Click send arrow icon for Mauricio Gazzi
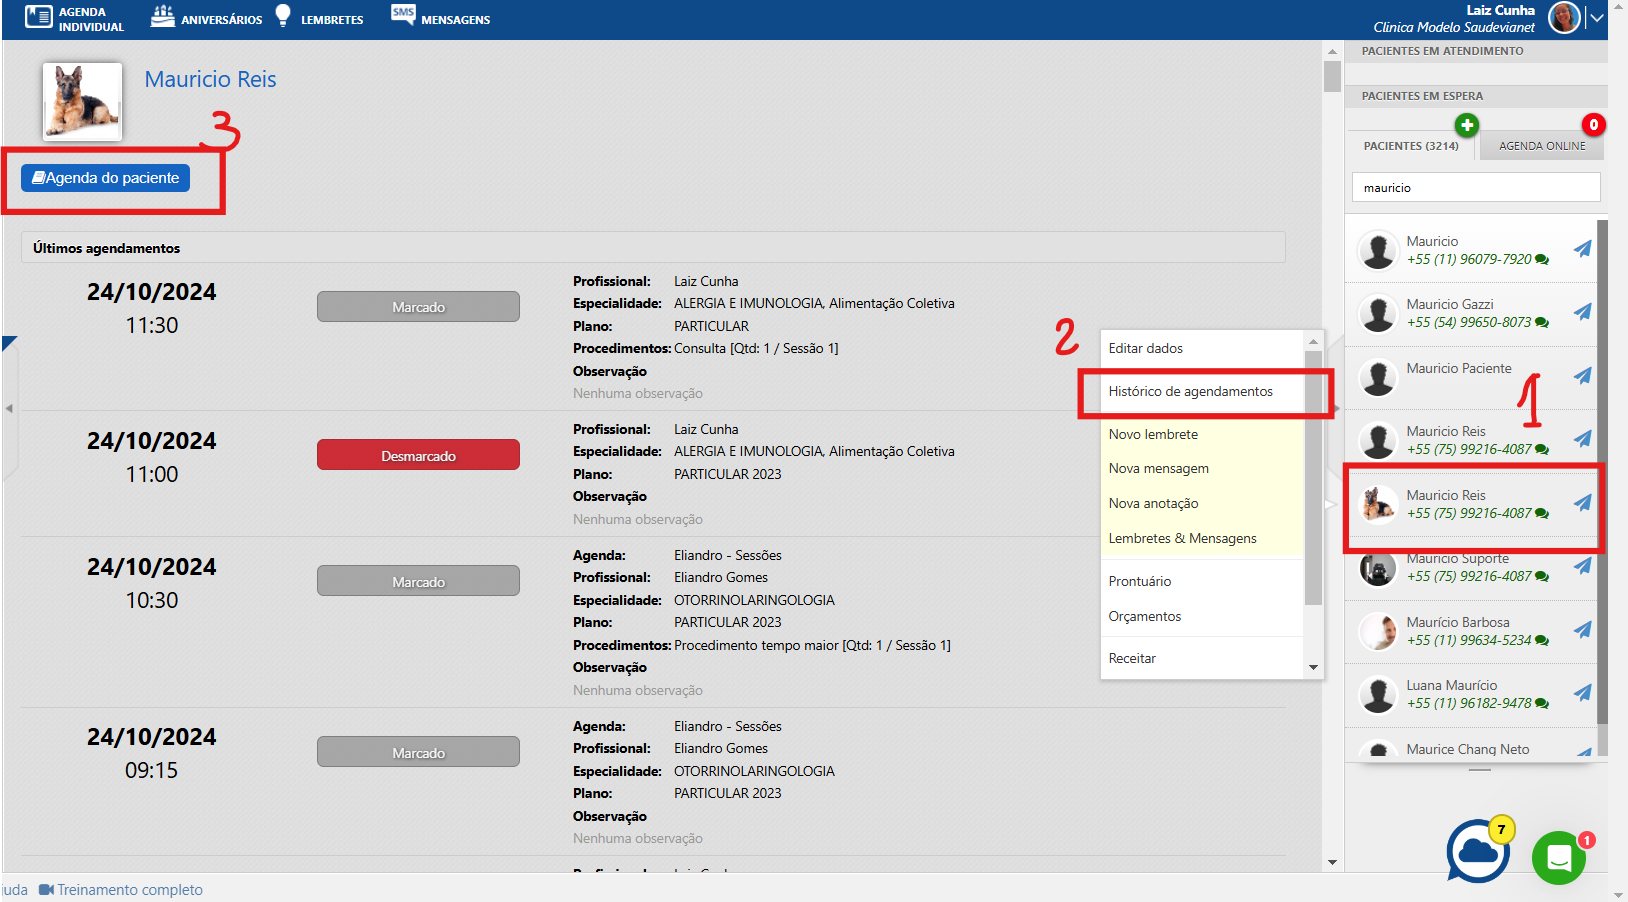Screen dimensions: 1628x902 pos(1582,312)
